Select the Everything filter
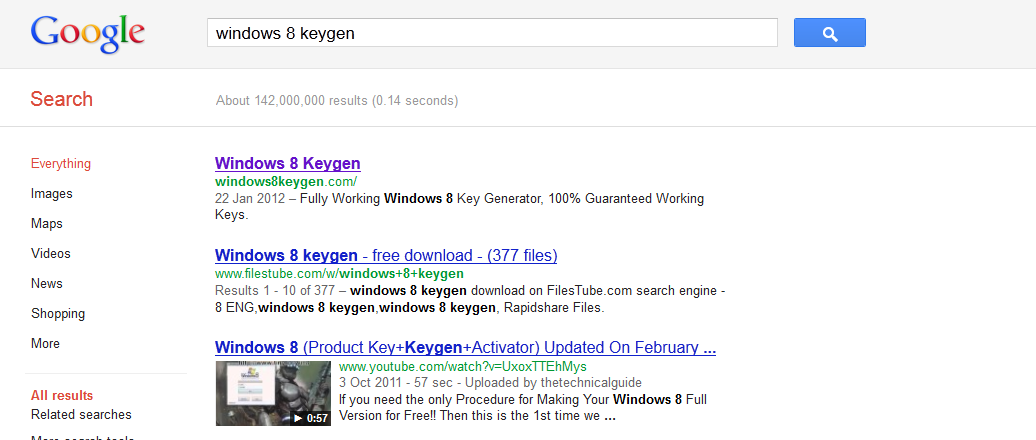 [61, 164]
